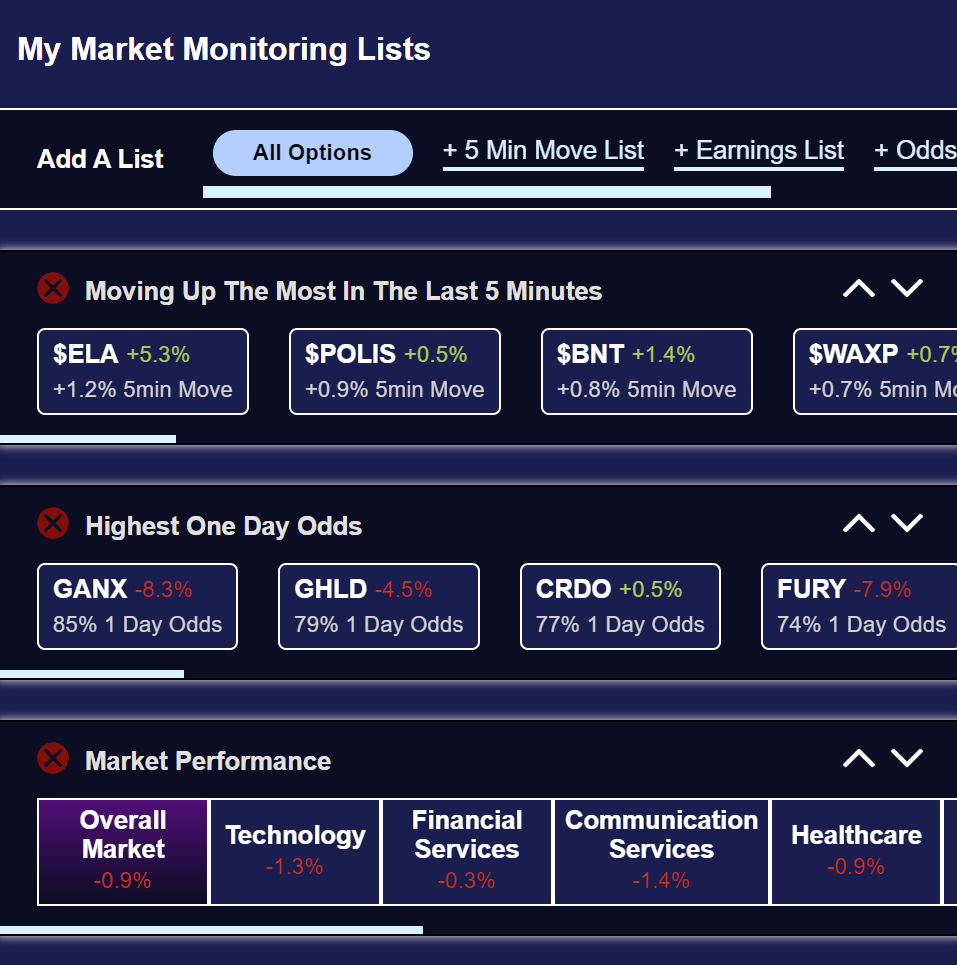Viewport: 957px width, 965px height.
Task: Move Highest One Day Odds list down
Action: tap(907, 523)
